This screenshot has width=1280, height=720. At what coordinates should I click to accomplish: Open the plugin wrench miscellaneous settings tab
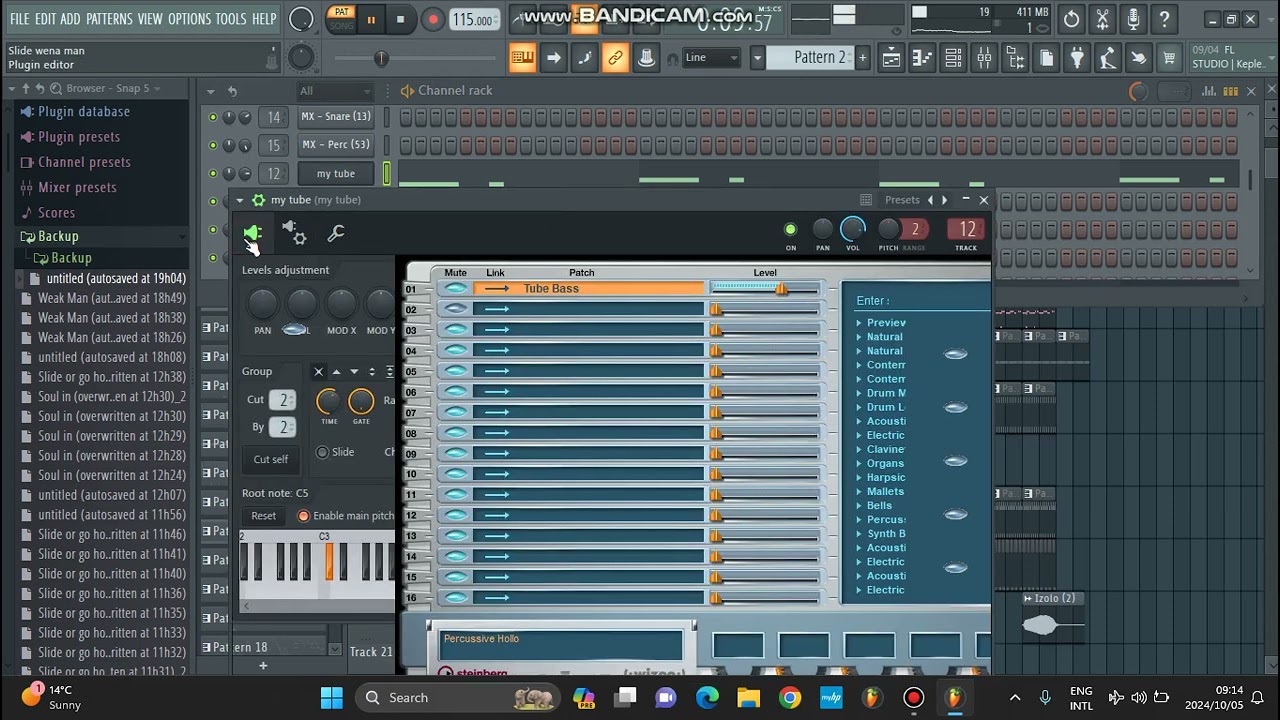click(336, 234)
